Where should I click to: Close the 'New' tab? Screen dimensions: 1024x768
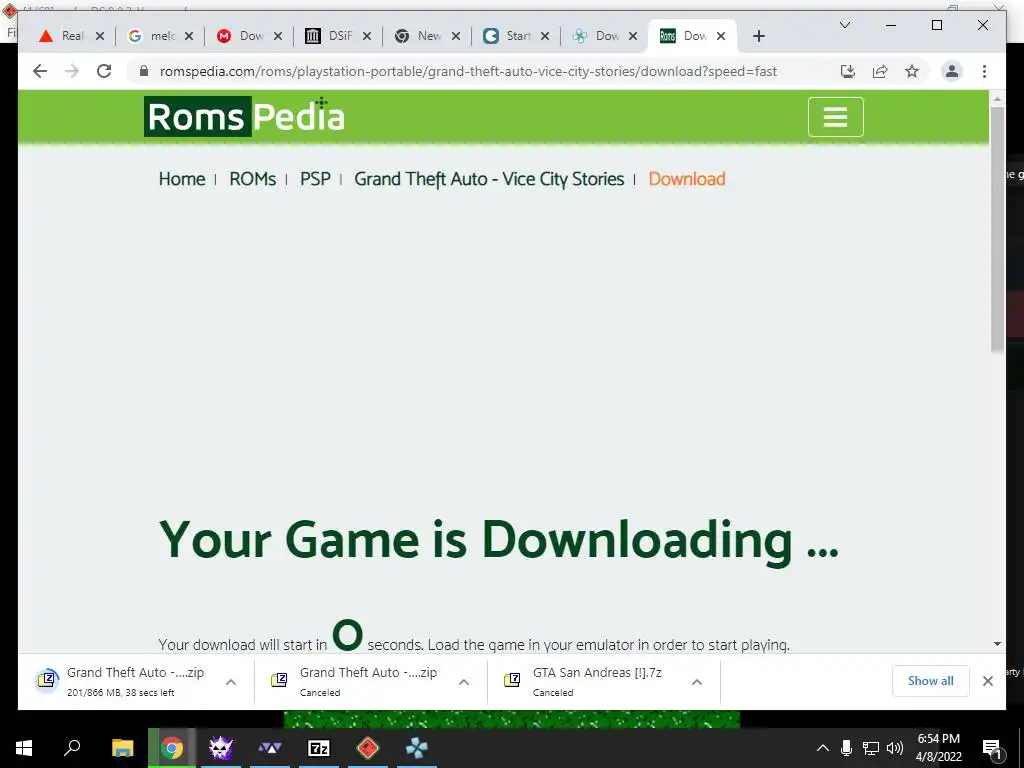tap(456, 36)
